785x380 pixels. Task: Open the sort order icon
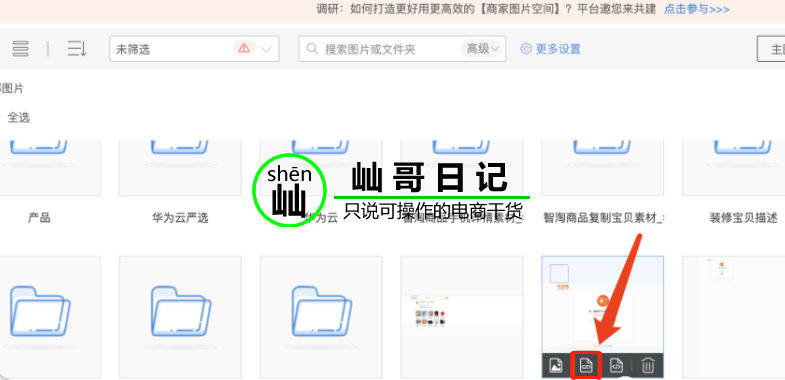(x=77, y=49)
